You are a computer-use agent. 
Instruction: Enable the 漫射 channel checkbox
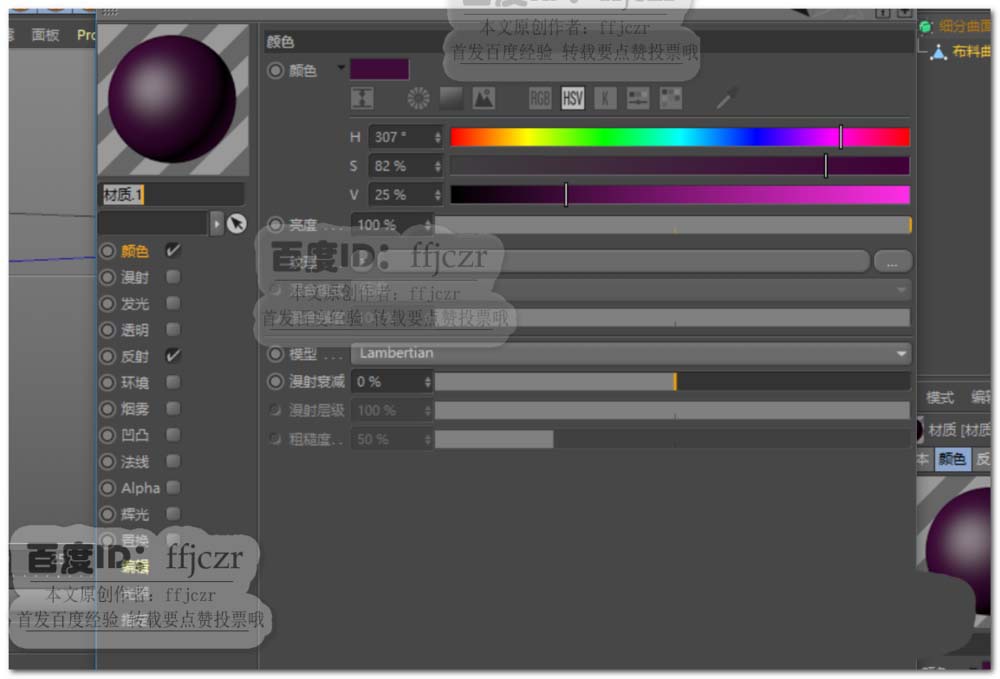(172, 277)
